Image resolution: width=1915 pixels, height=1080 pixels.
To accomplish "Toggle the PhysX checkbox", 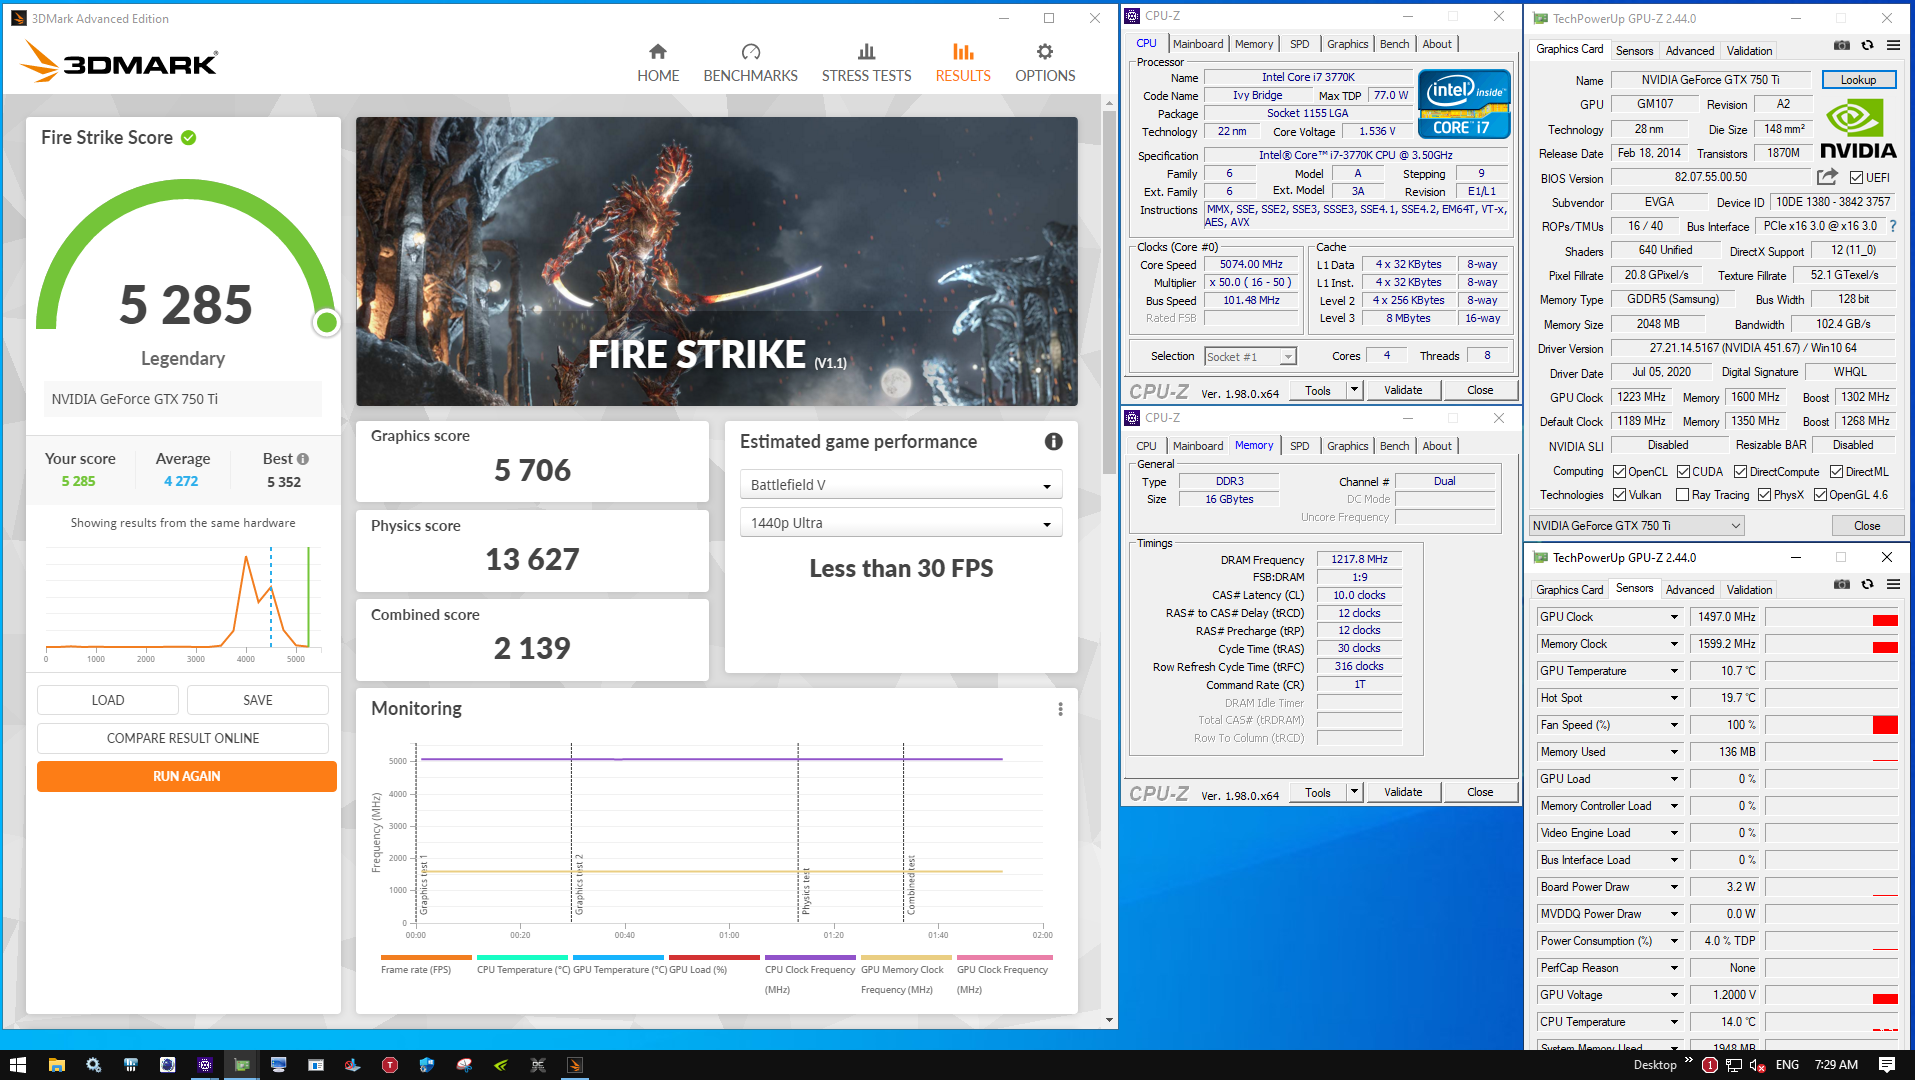I will pos(1764,495).
